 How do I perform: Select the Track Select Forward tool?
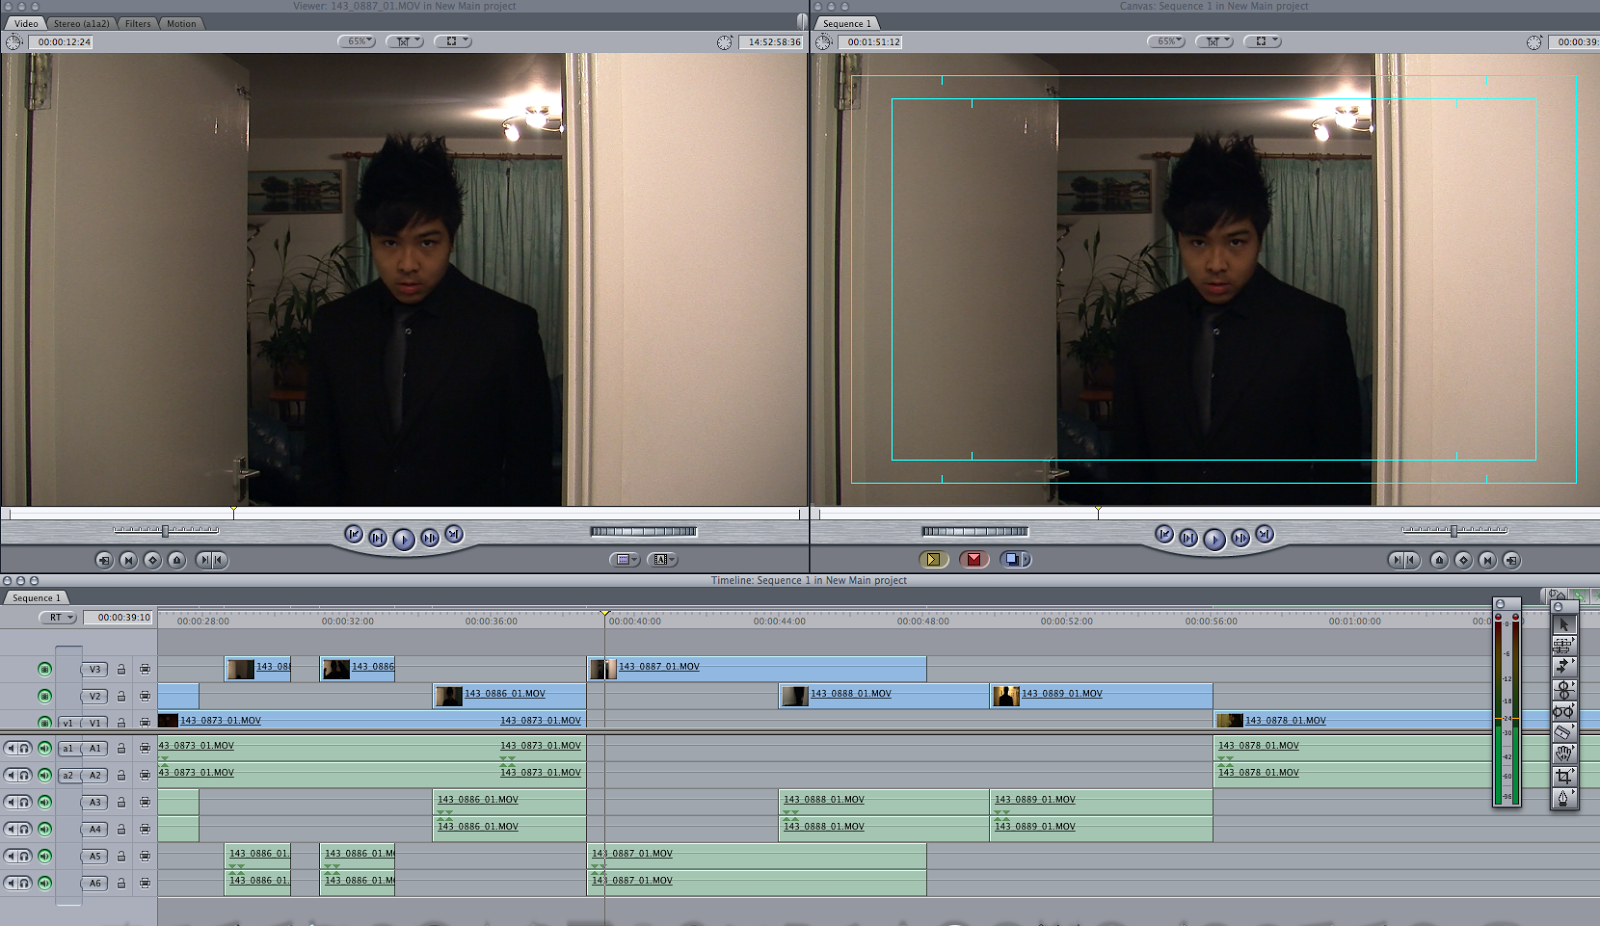pyautogui.click(x=1565, y=666)
